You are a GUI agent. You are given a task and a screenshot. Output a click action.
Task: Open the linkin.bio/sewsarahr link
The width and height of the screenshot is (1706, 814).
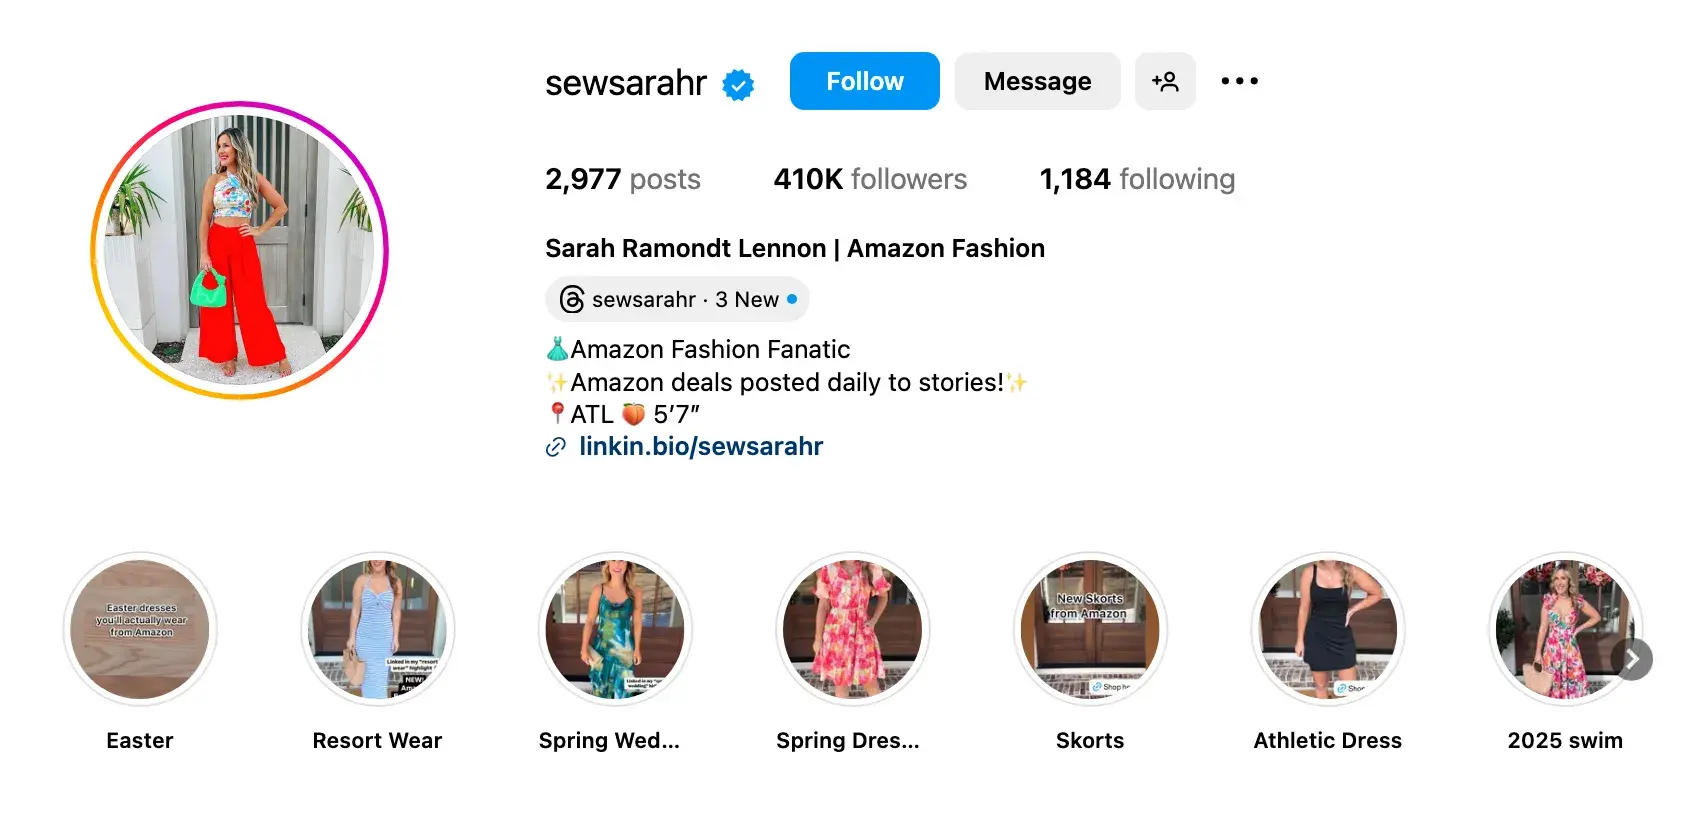pos(700,446)
